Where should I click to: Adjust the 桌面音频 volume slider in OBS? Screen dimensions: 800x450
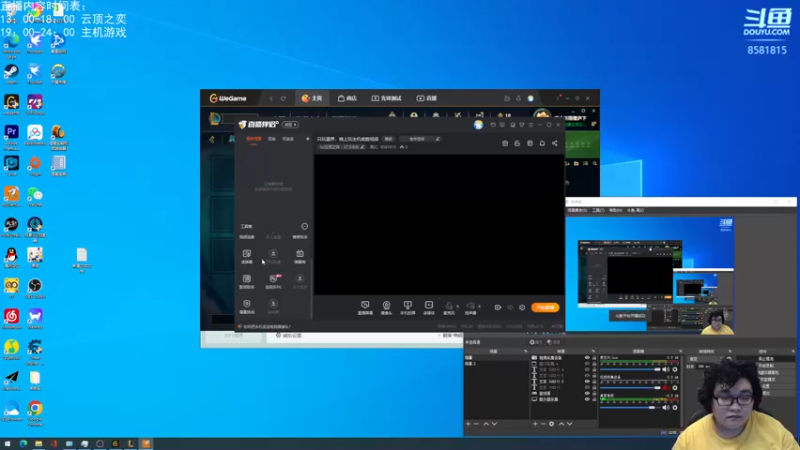point(630,408)
